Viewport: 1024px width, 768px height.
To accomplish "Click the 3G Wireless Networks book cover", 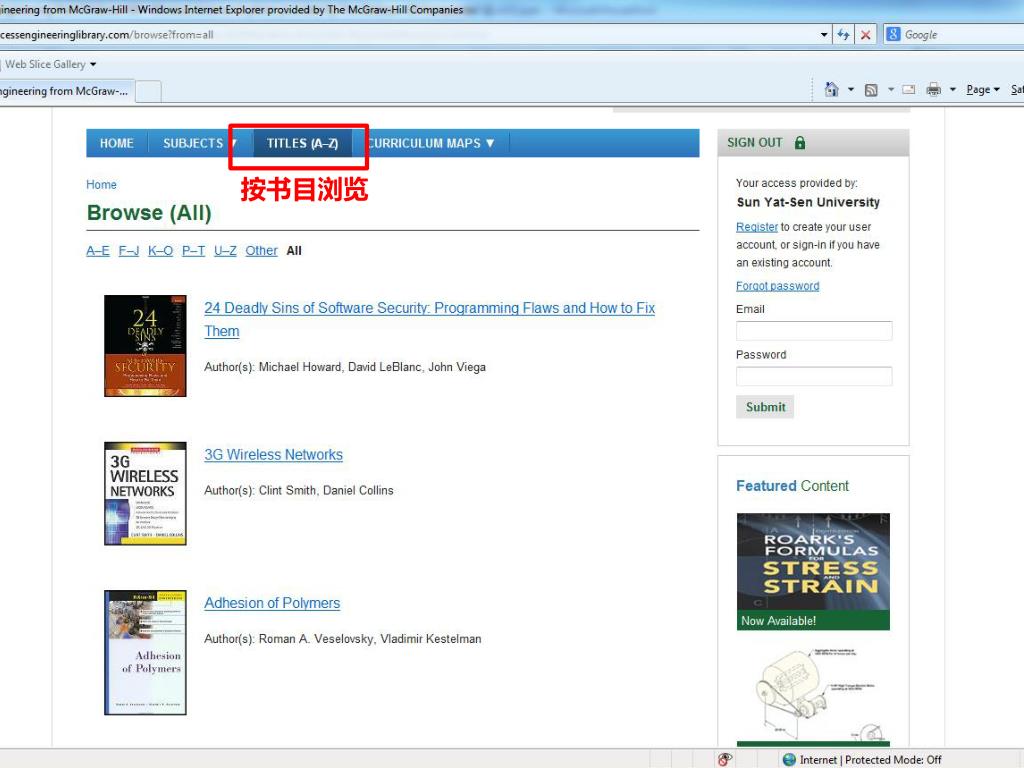I will (x=145, y=494).
